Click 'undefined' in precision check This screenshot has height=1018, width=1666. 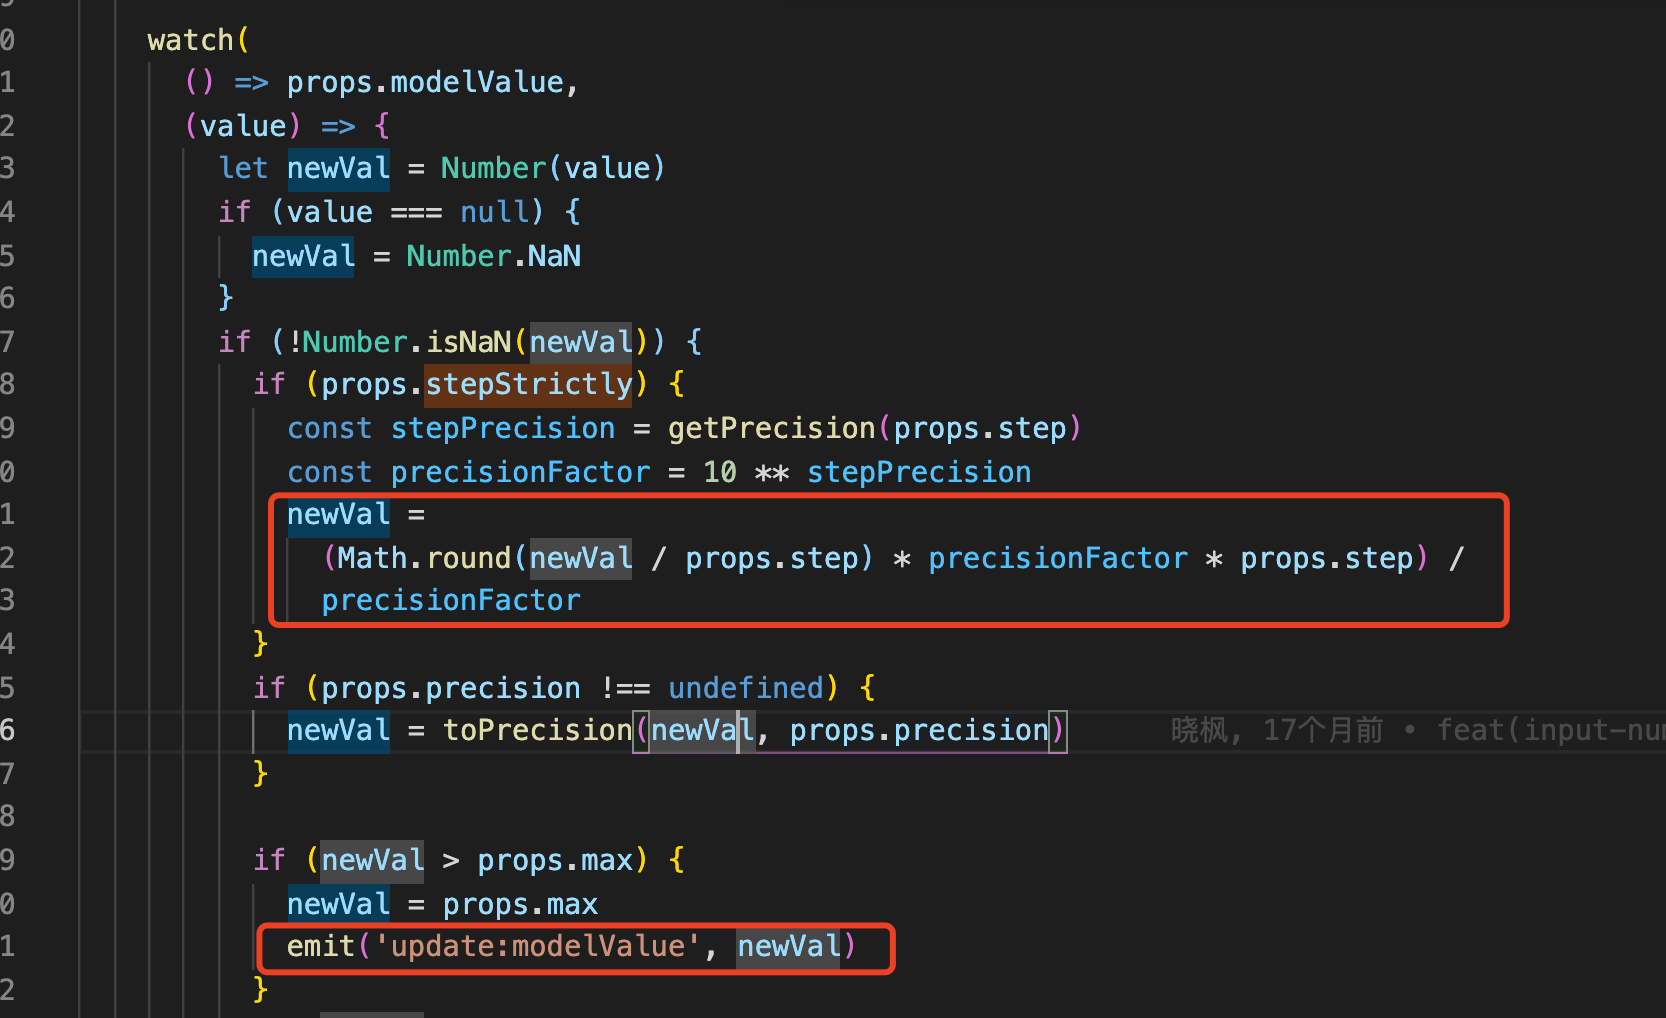[x=746, y=688]
